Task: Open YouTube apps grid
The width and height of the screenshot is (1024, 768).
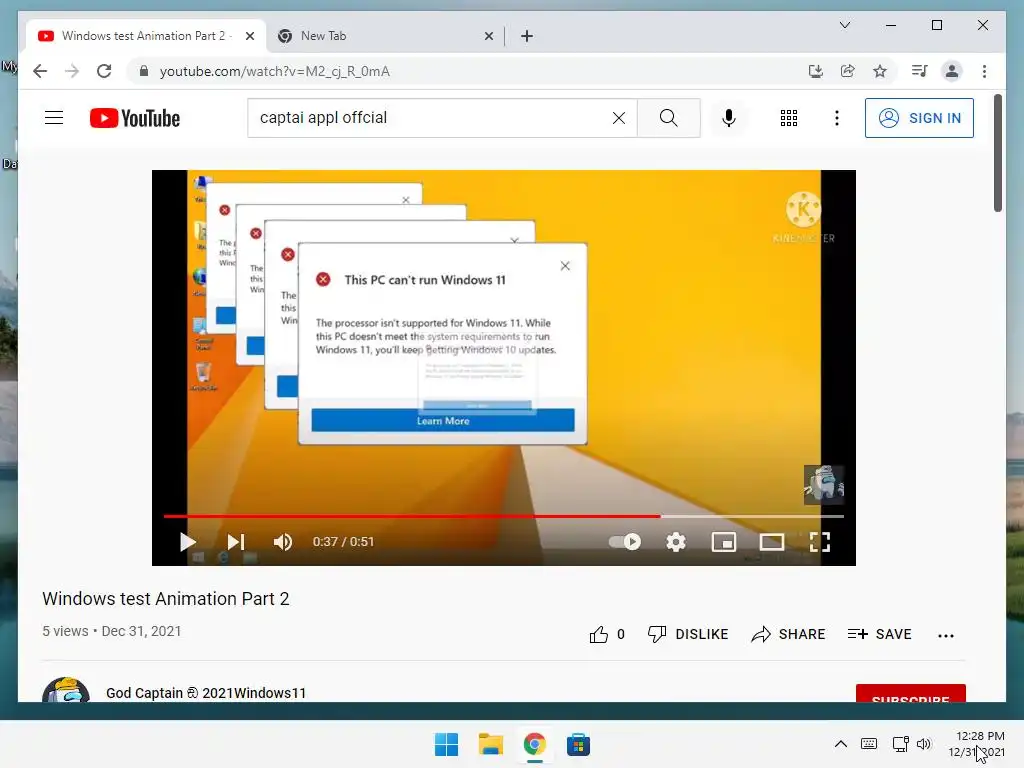Action: tap(789, 118)
